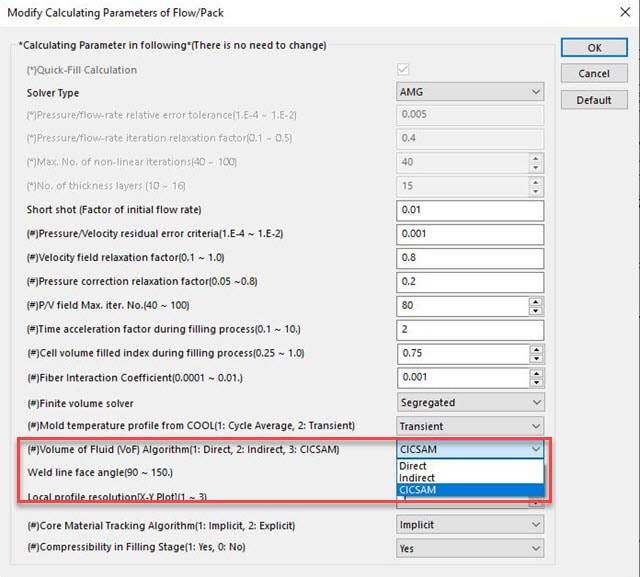
Task: Click Pressure correction relaxation factor field
Action: tap(470, 282)
